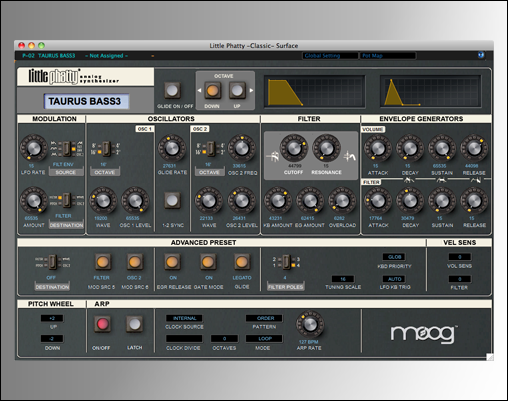Click the filter Cutoff knob
Screen dimensions: 508x401
click(294, 148)
